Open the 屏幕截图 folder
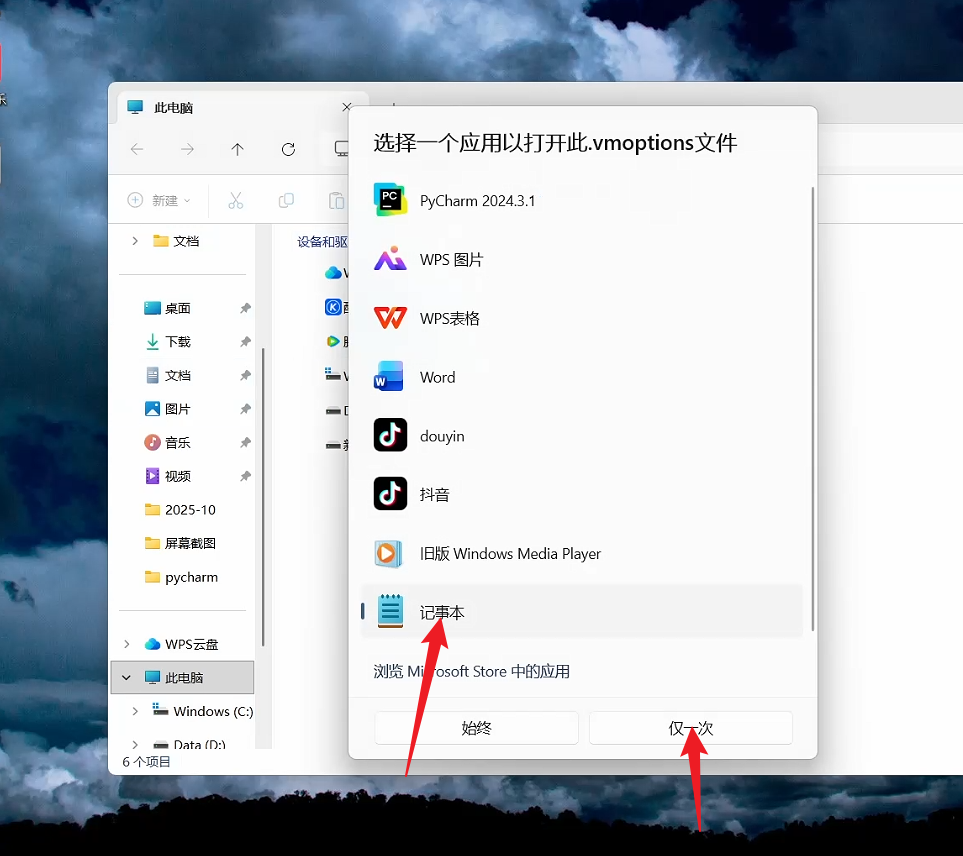The height and width of the screenshot is (856, 963). pyautogui.click(x=180, y=543)
